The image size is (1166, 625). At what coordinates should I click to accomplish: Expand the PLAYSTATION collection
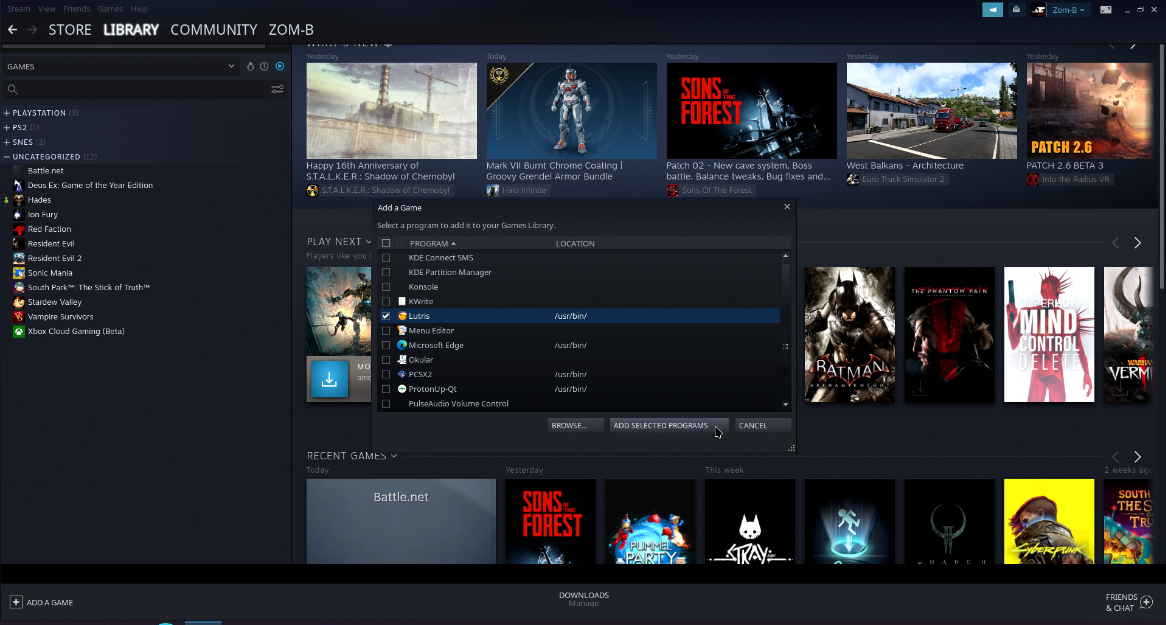click(x=7, y=113)
